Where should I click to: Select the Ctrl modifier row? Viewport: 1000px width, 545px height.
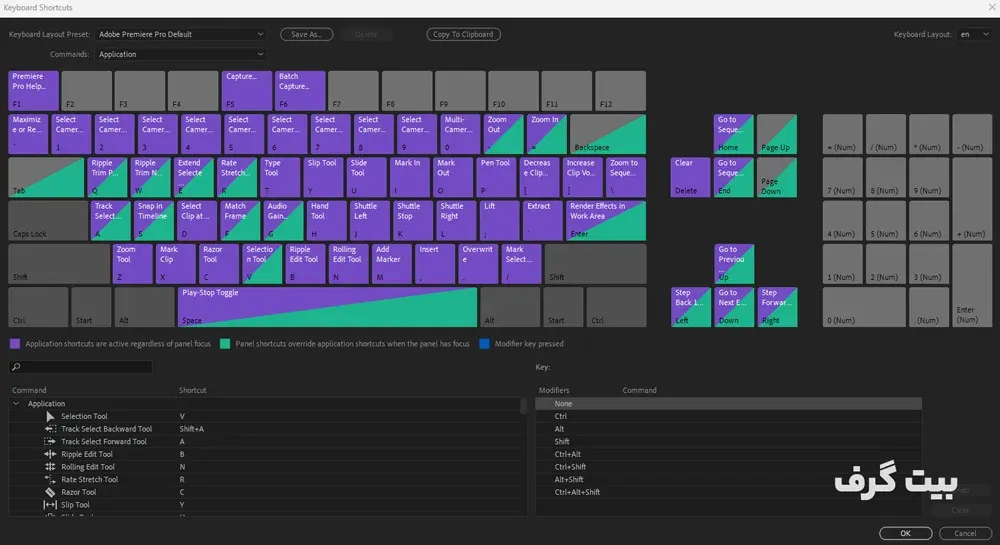[728, 416]
